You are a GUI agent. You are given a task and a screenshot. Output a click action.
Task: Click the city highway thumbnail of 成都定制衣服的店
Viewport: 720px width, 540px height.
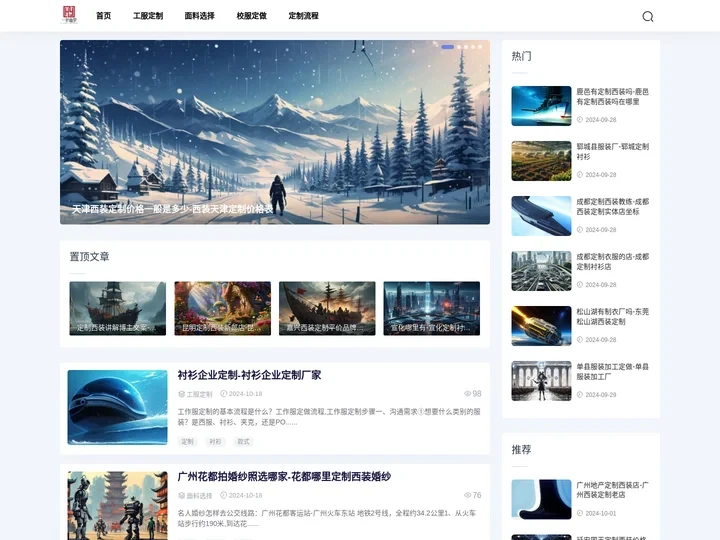(x=541, y=271)
